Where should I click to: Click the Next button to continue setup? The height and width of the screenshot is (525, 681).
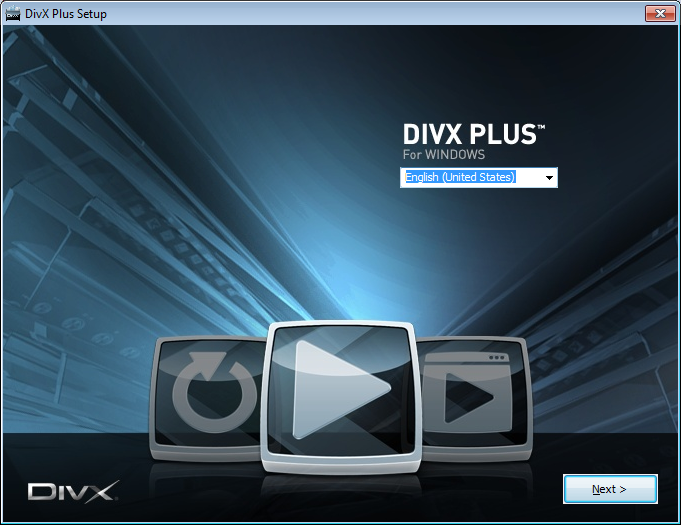[x=610, y=489]
